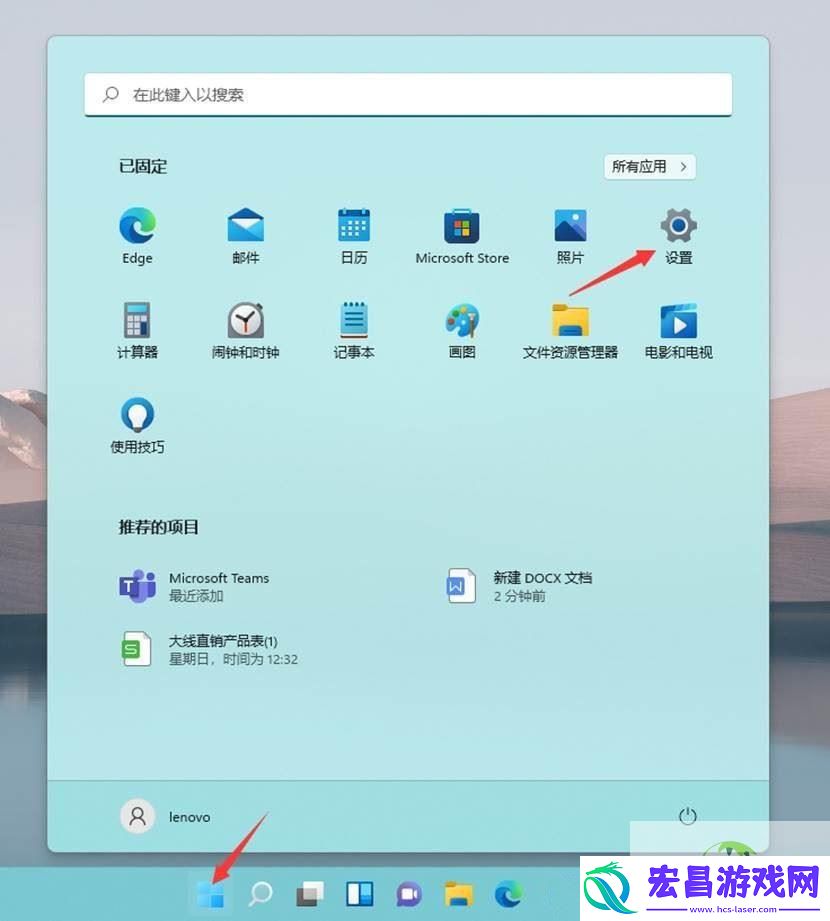
Task: Launch Edge from the taskbar
Action: (x=508, y=895)
